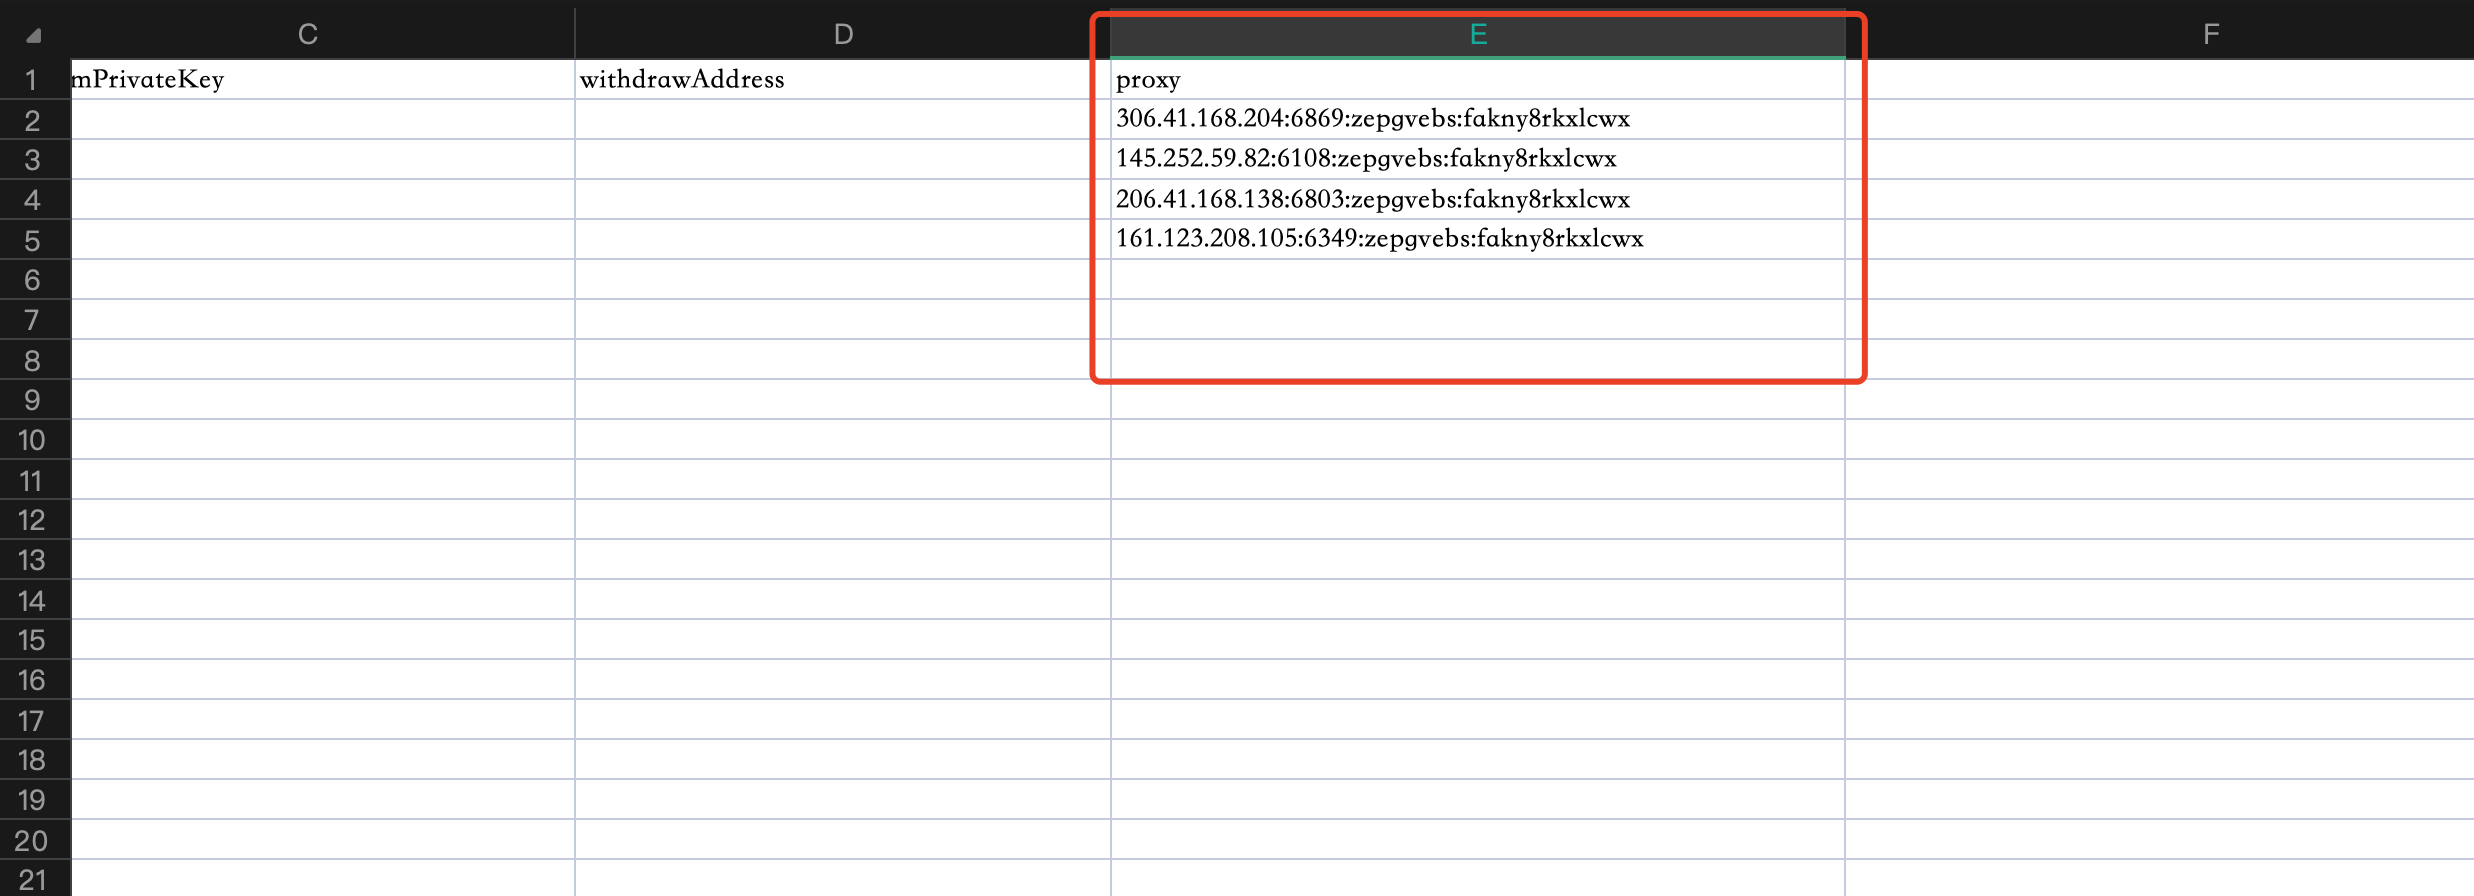Viewport: 2474px width, 896px height.
Task: Select row 15 header
Action: (x=32, y=640)
